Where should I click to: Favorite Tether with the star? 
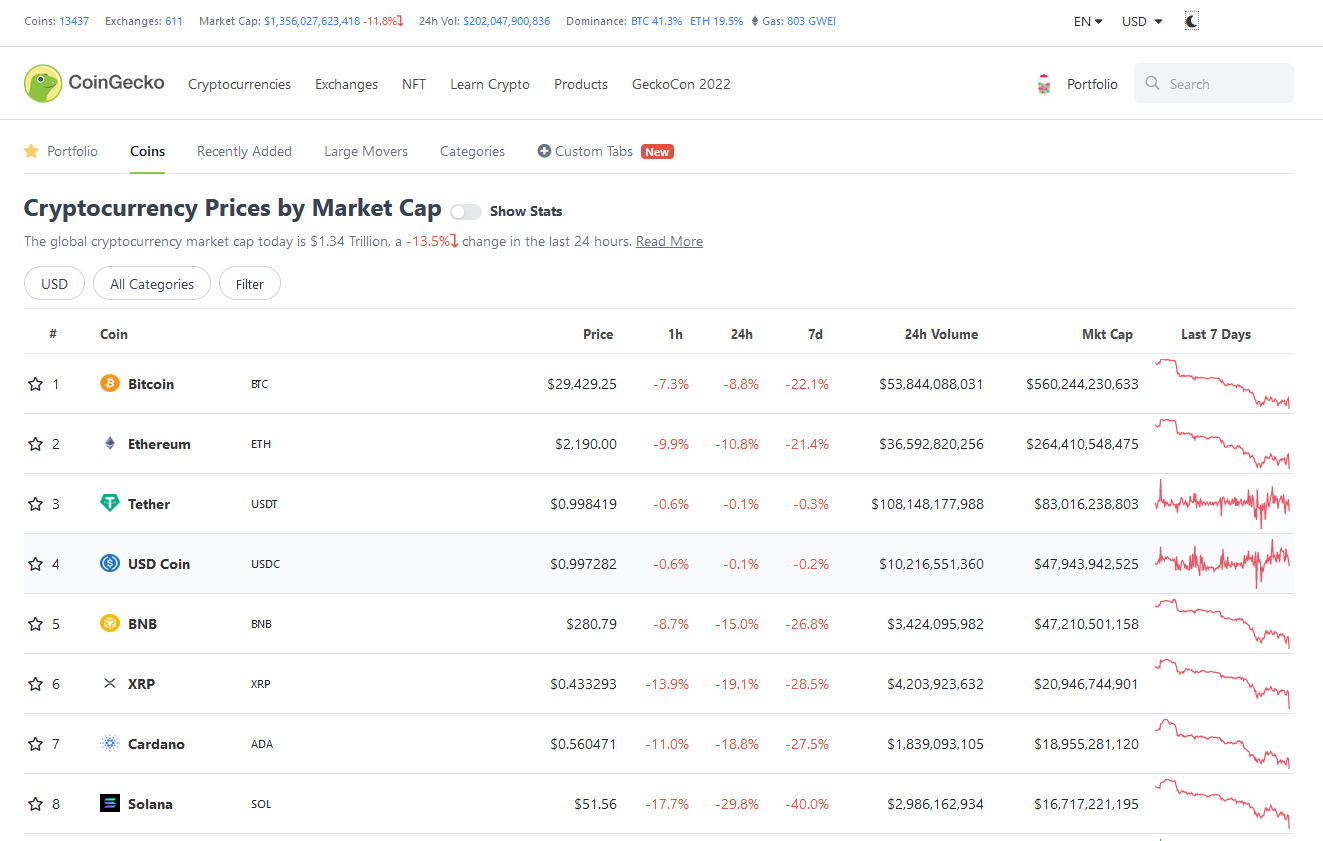36,504
